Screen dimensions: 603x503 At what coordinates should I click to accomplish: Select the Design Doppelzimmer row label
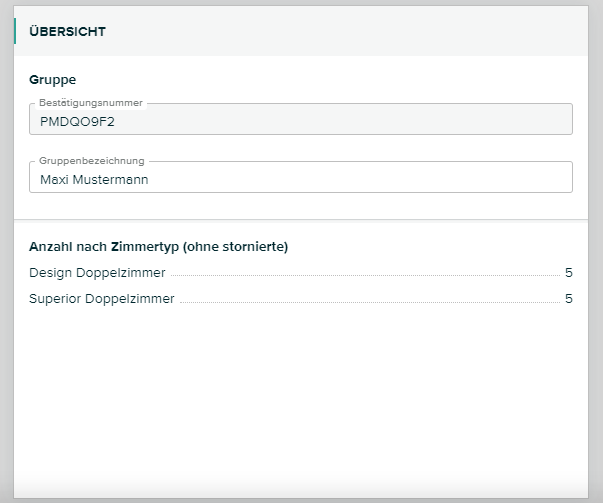point(97,272)
